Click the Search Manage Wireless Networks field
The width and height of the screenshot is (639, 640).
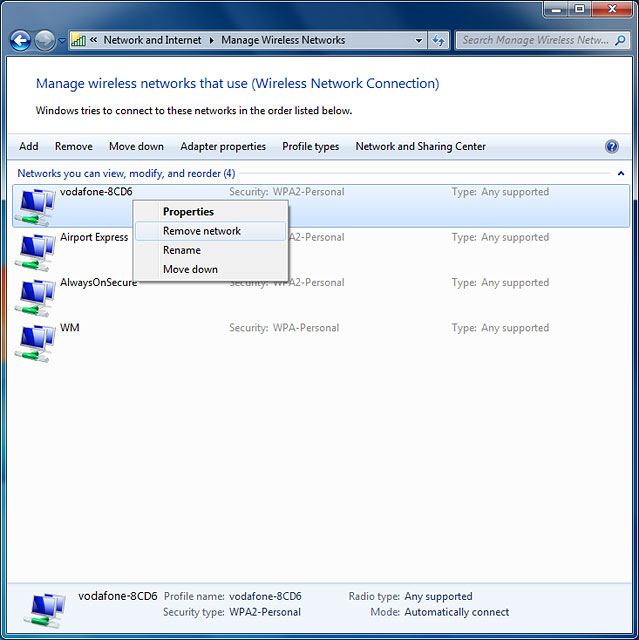point(535,41)
